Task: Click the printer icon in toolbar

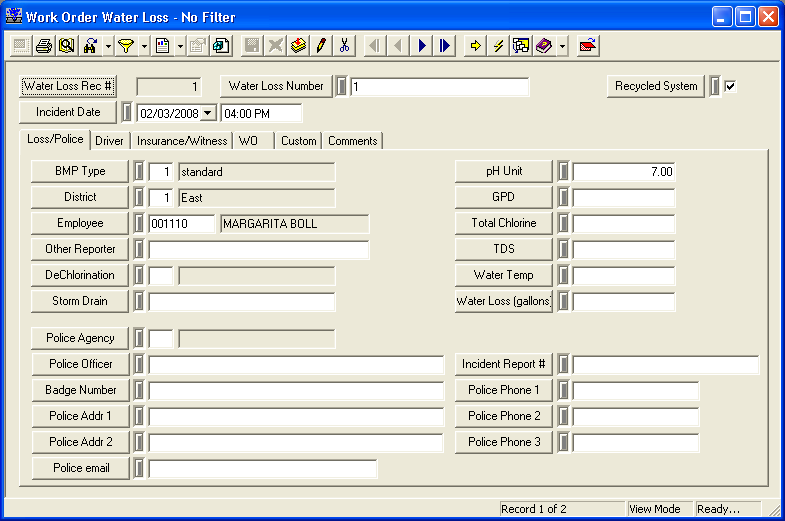Action: tap(44, 46)
